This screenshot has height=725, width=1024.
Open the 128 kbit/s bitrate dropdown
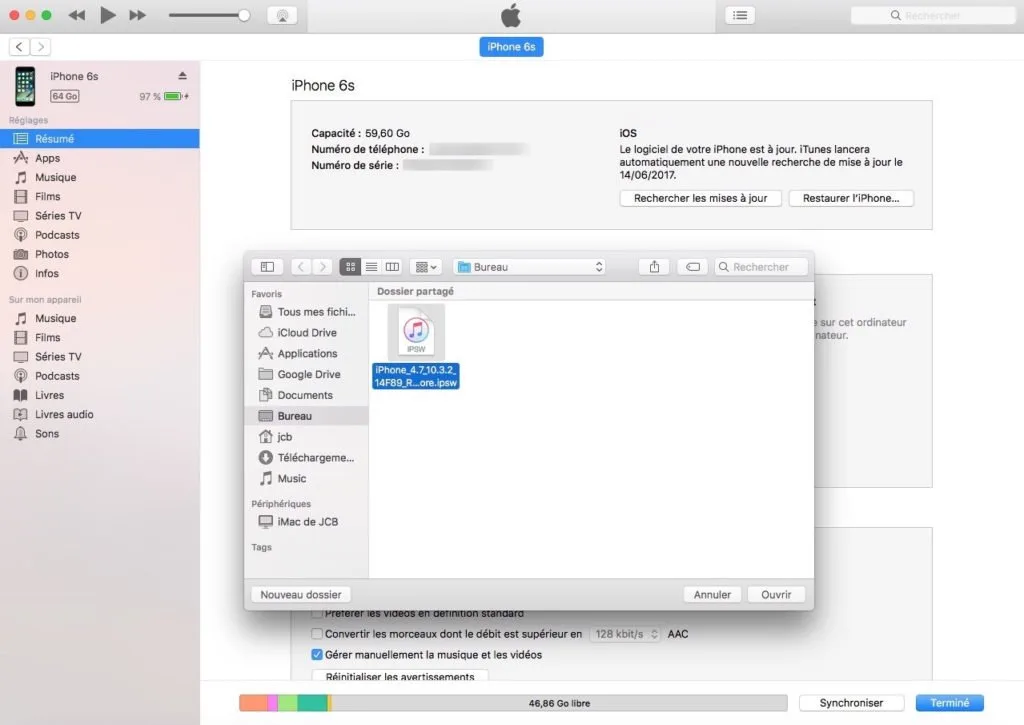(626, 634)
